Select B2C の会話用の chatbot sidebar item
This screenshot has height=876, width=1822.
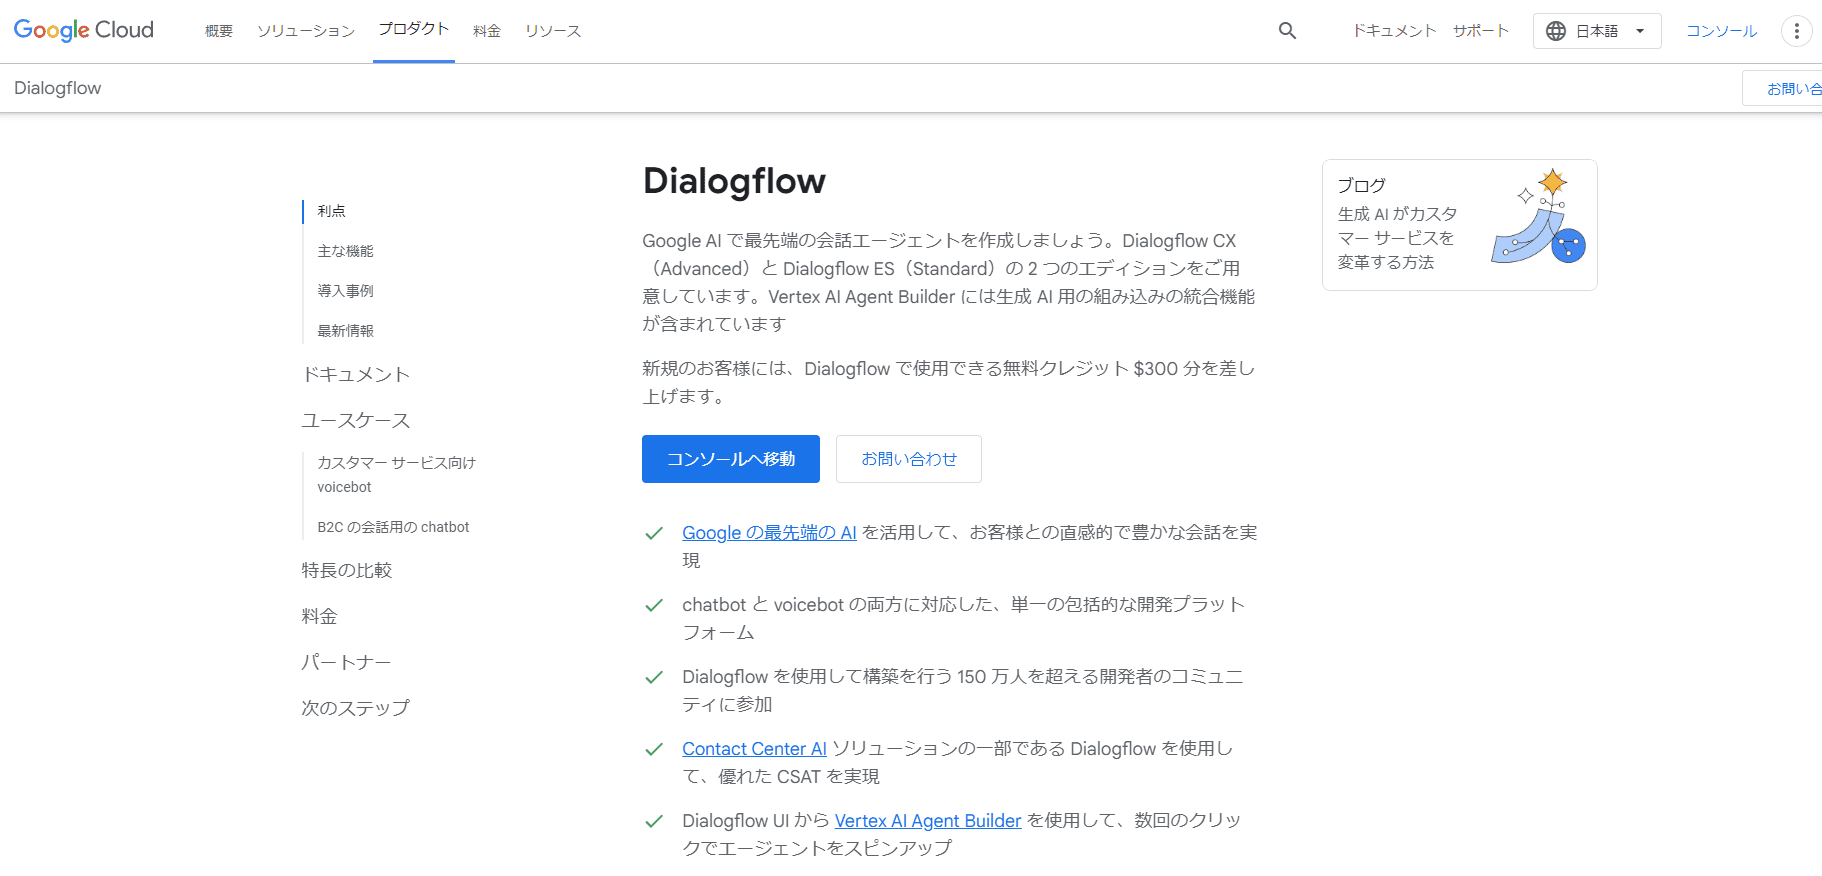click(393, 527)
